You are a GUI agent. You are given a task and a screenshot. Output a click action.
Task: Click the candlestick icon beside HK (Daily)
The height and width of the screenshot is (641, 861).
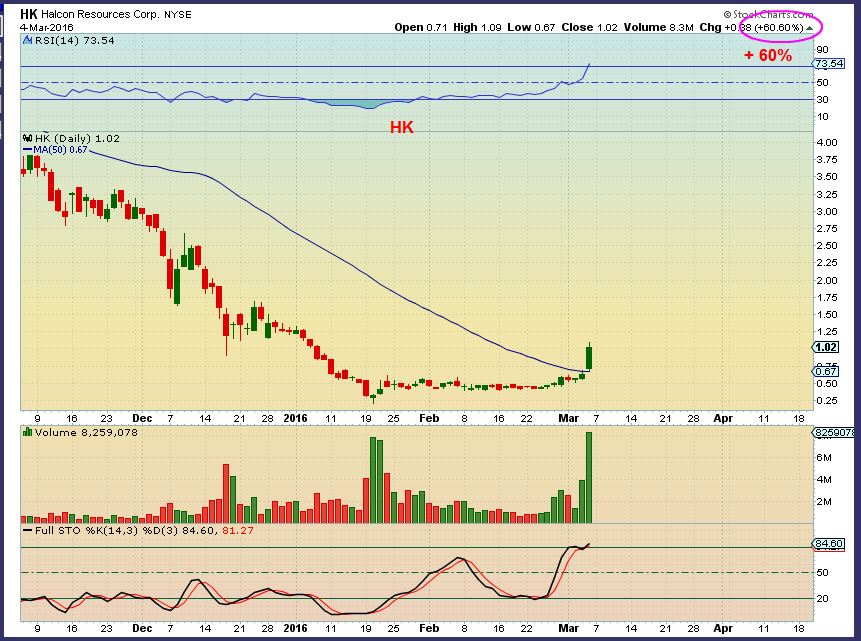click(x=27, y=138)
